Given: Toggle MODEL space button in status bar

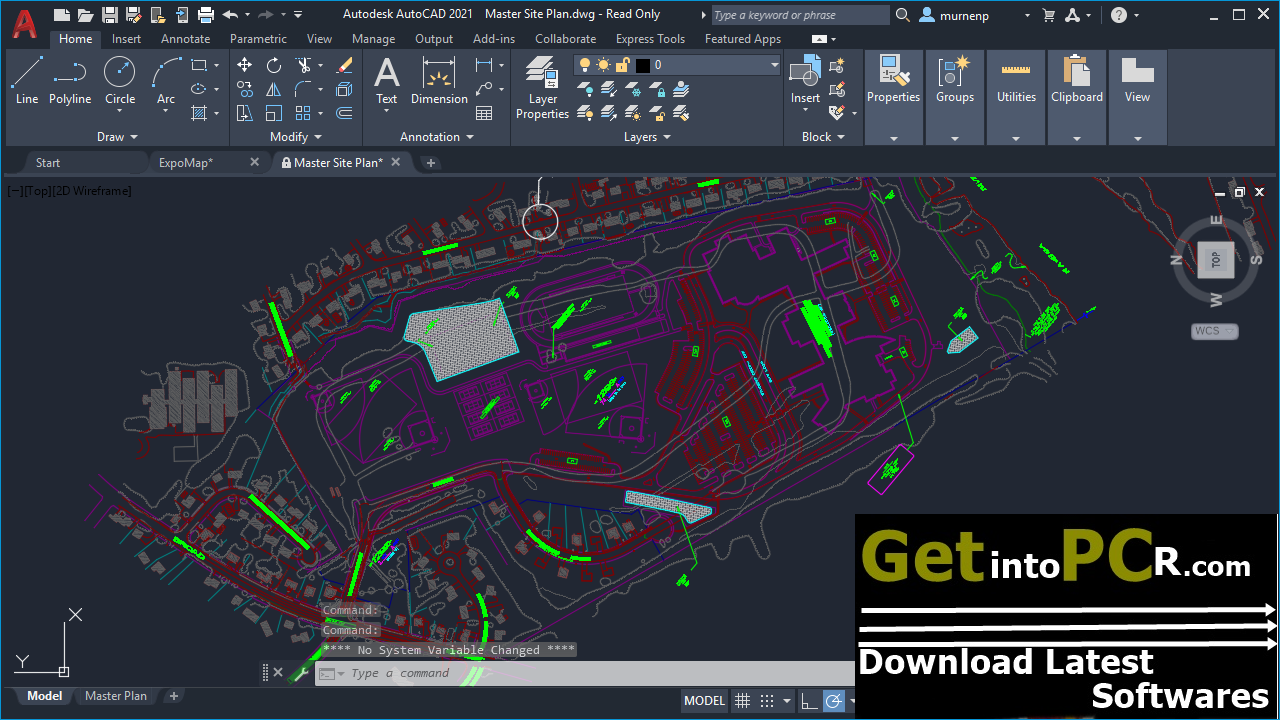Looking at the screenshot, I should tap(704, 701).
